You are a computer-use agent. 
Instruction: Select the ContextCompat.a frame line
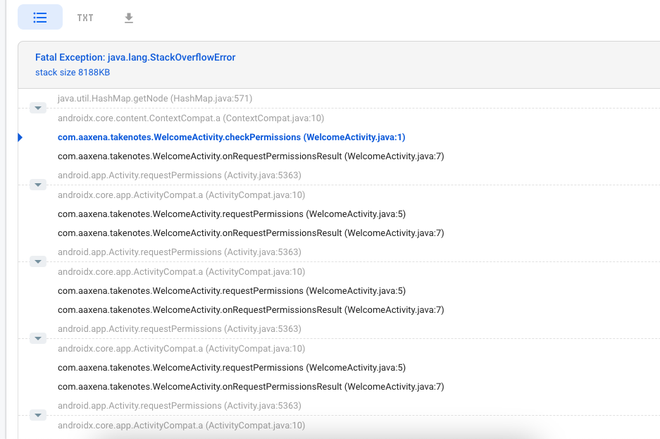(x=191, y=118)
